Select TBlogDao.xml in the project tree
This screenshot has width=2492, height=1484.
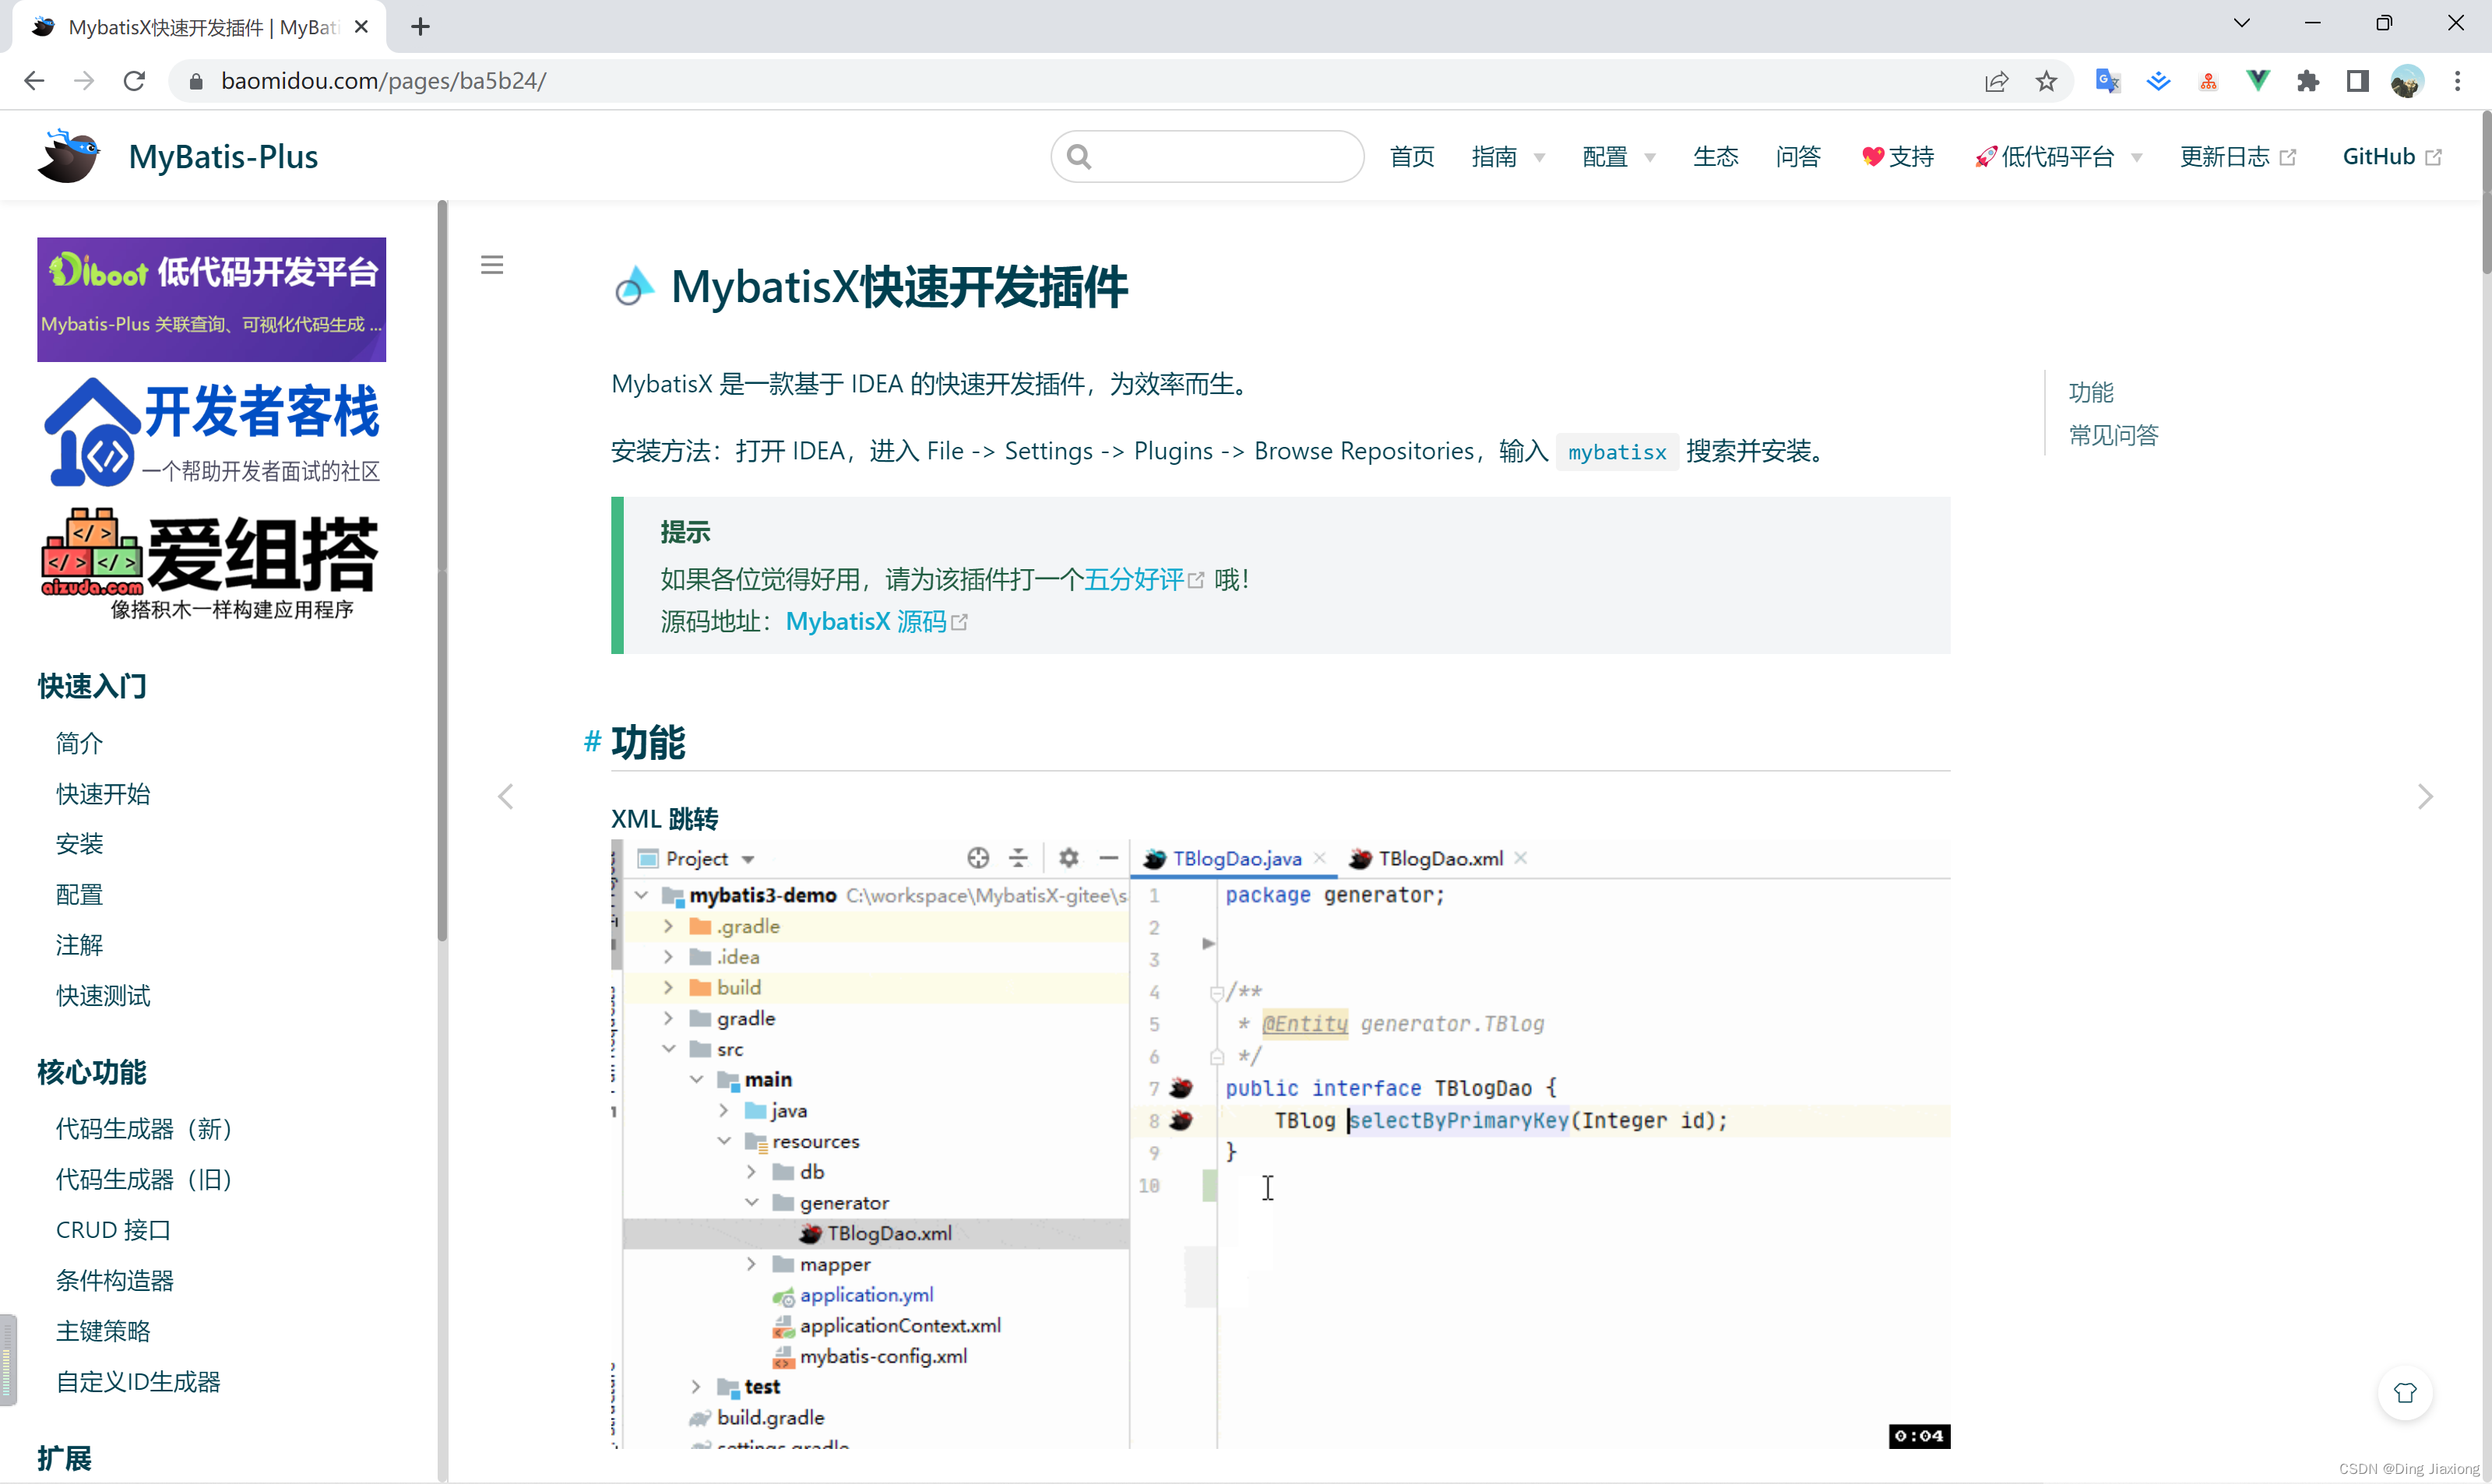coord(876,1233)
